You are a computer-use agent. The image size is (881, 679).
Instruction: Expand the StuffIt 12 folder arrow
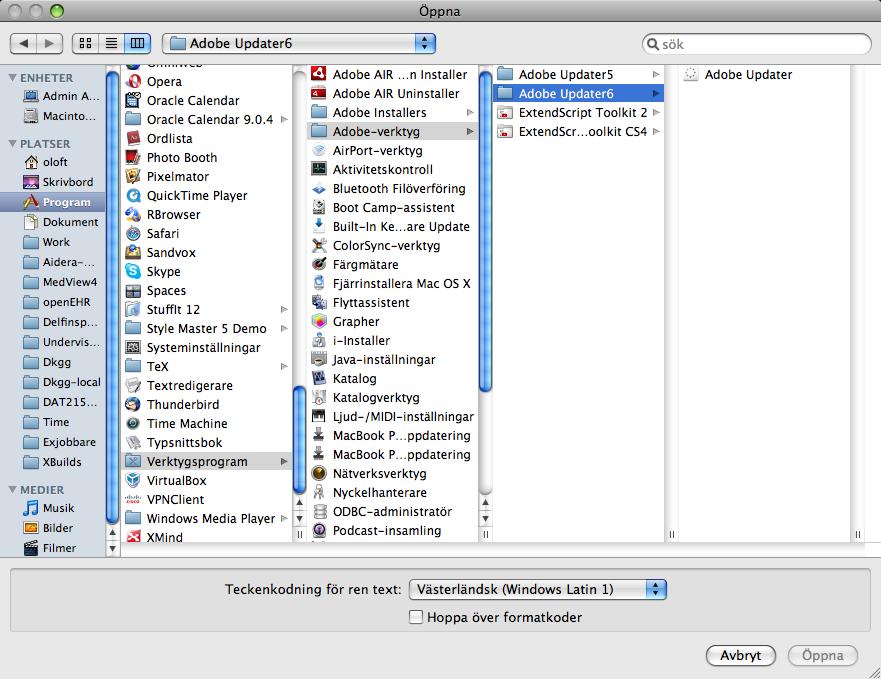tap(284, 309)
